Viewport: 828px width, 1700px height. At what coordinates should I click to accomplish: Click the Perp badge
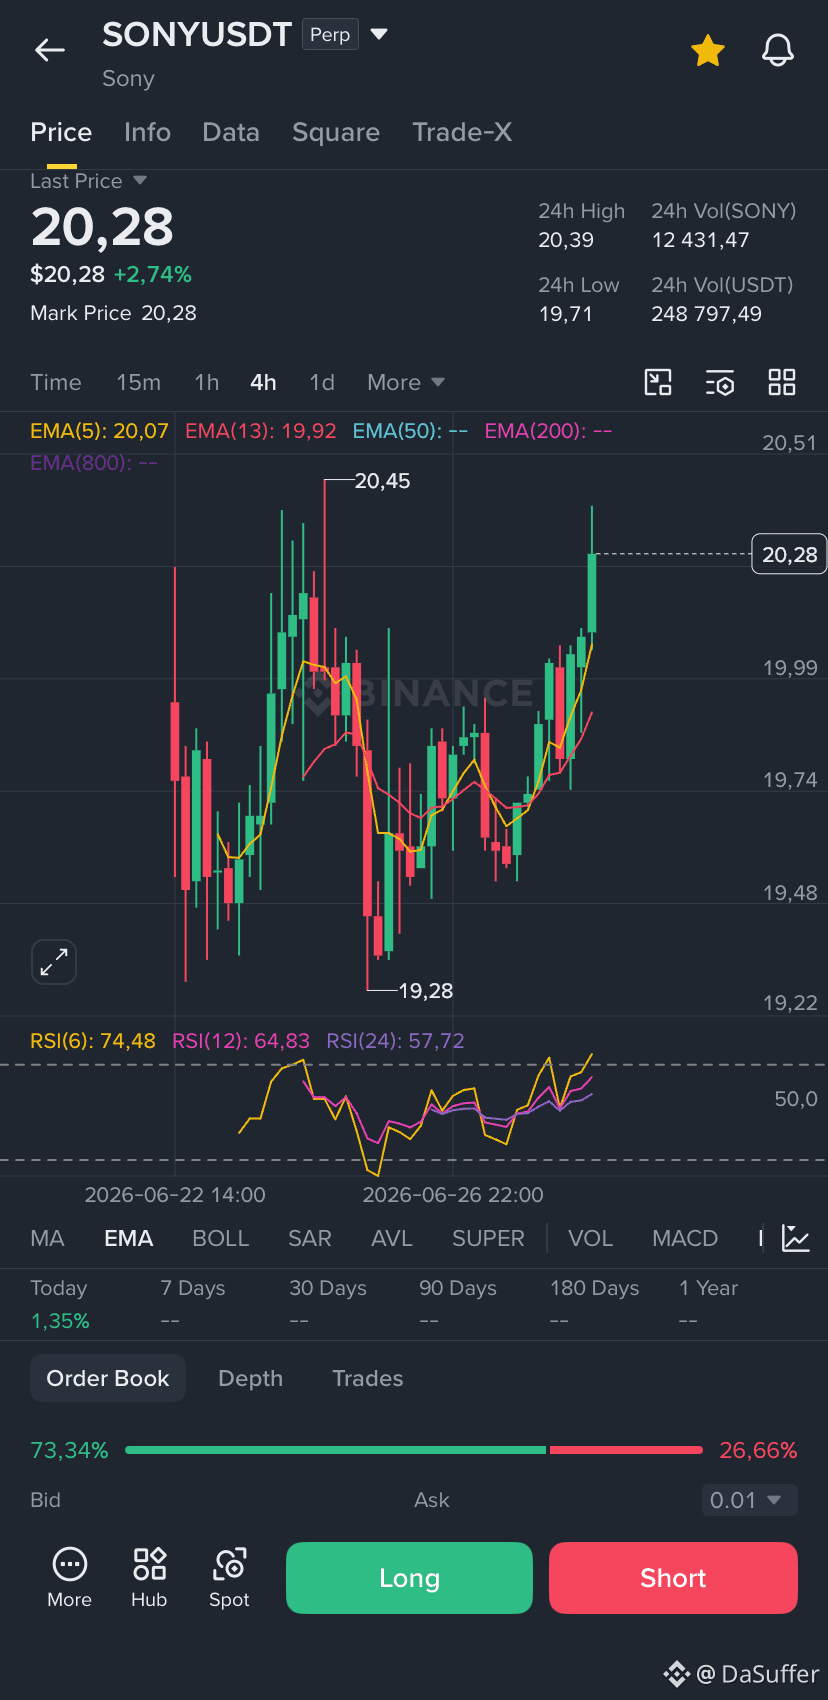click(330, 34)
